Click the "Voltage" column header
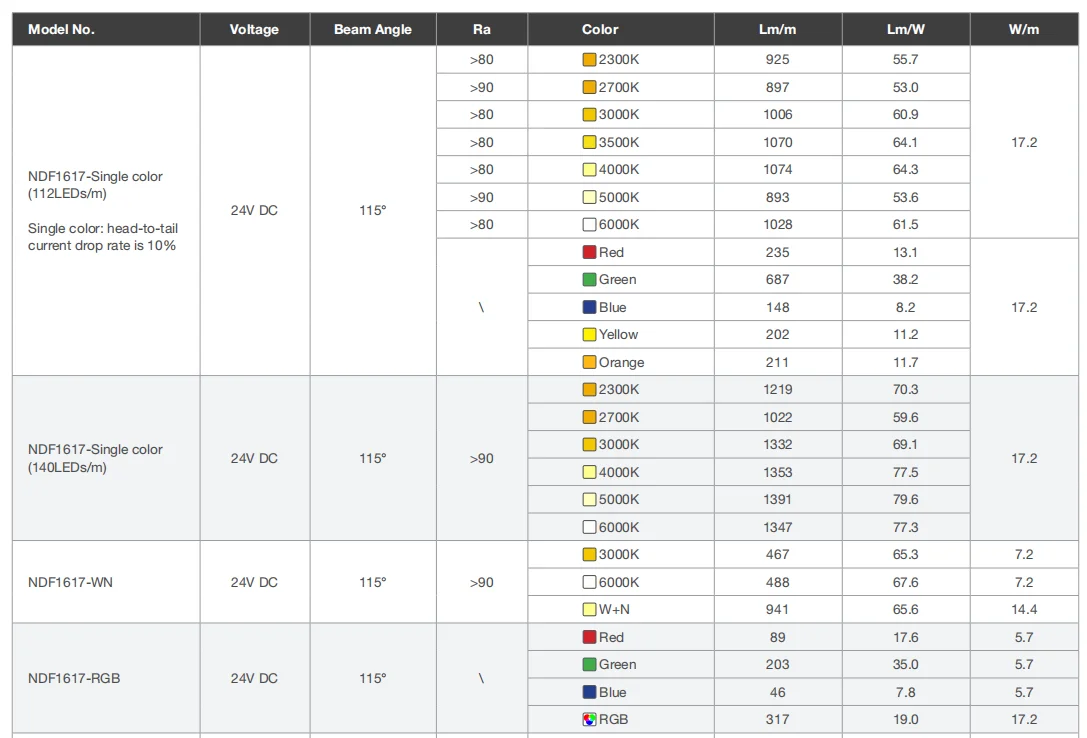The width and height of the screenshot is (1087, 738). [254, 30]
